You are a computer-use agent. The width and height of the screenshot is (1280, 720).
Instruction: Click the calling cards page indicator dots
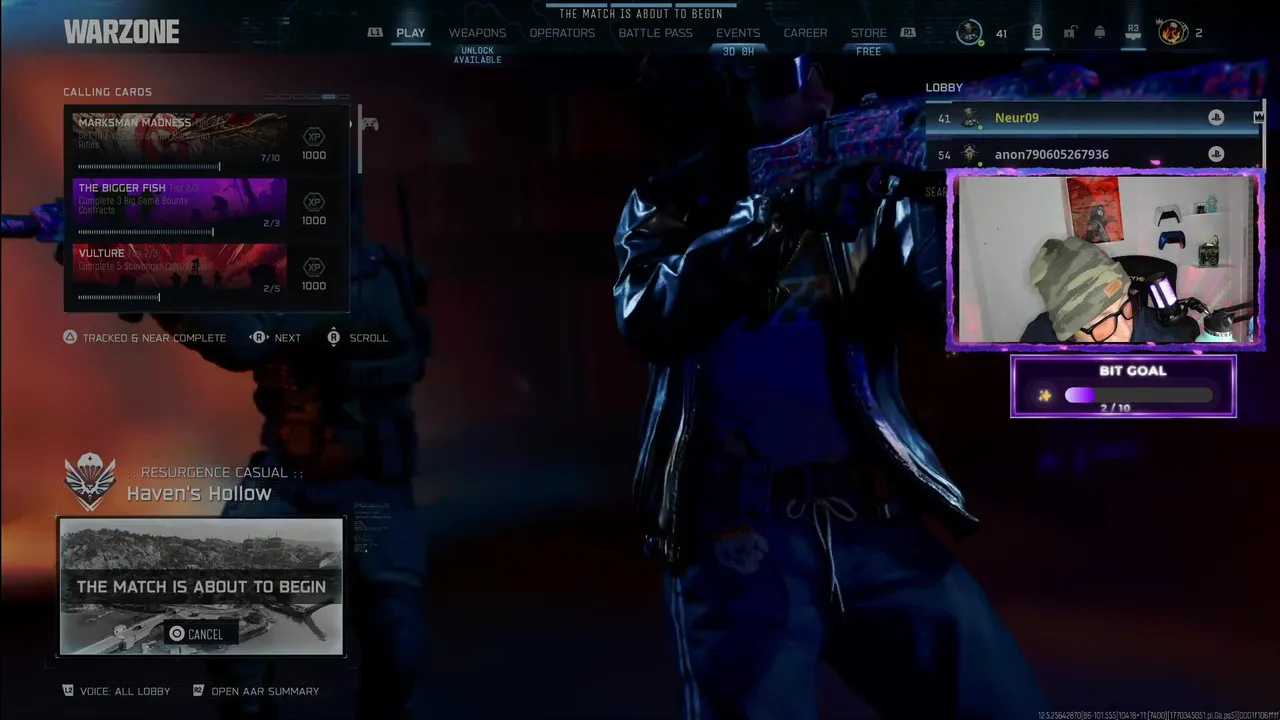click(x=307, y=97)
